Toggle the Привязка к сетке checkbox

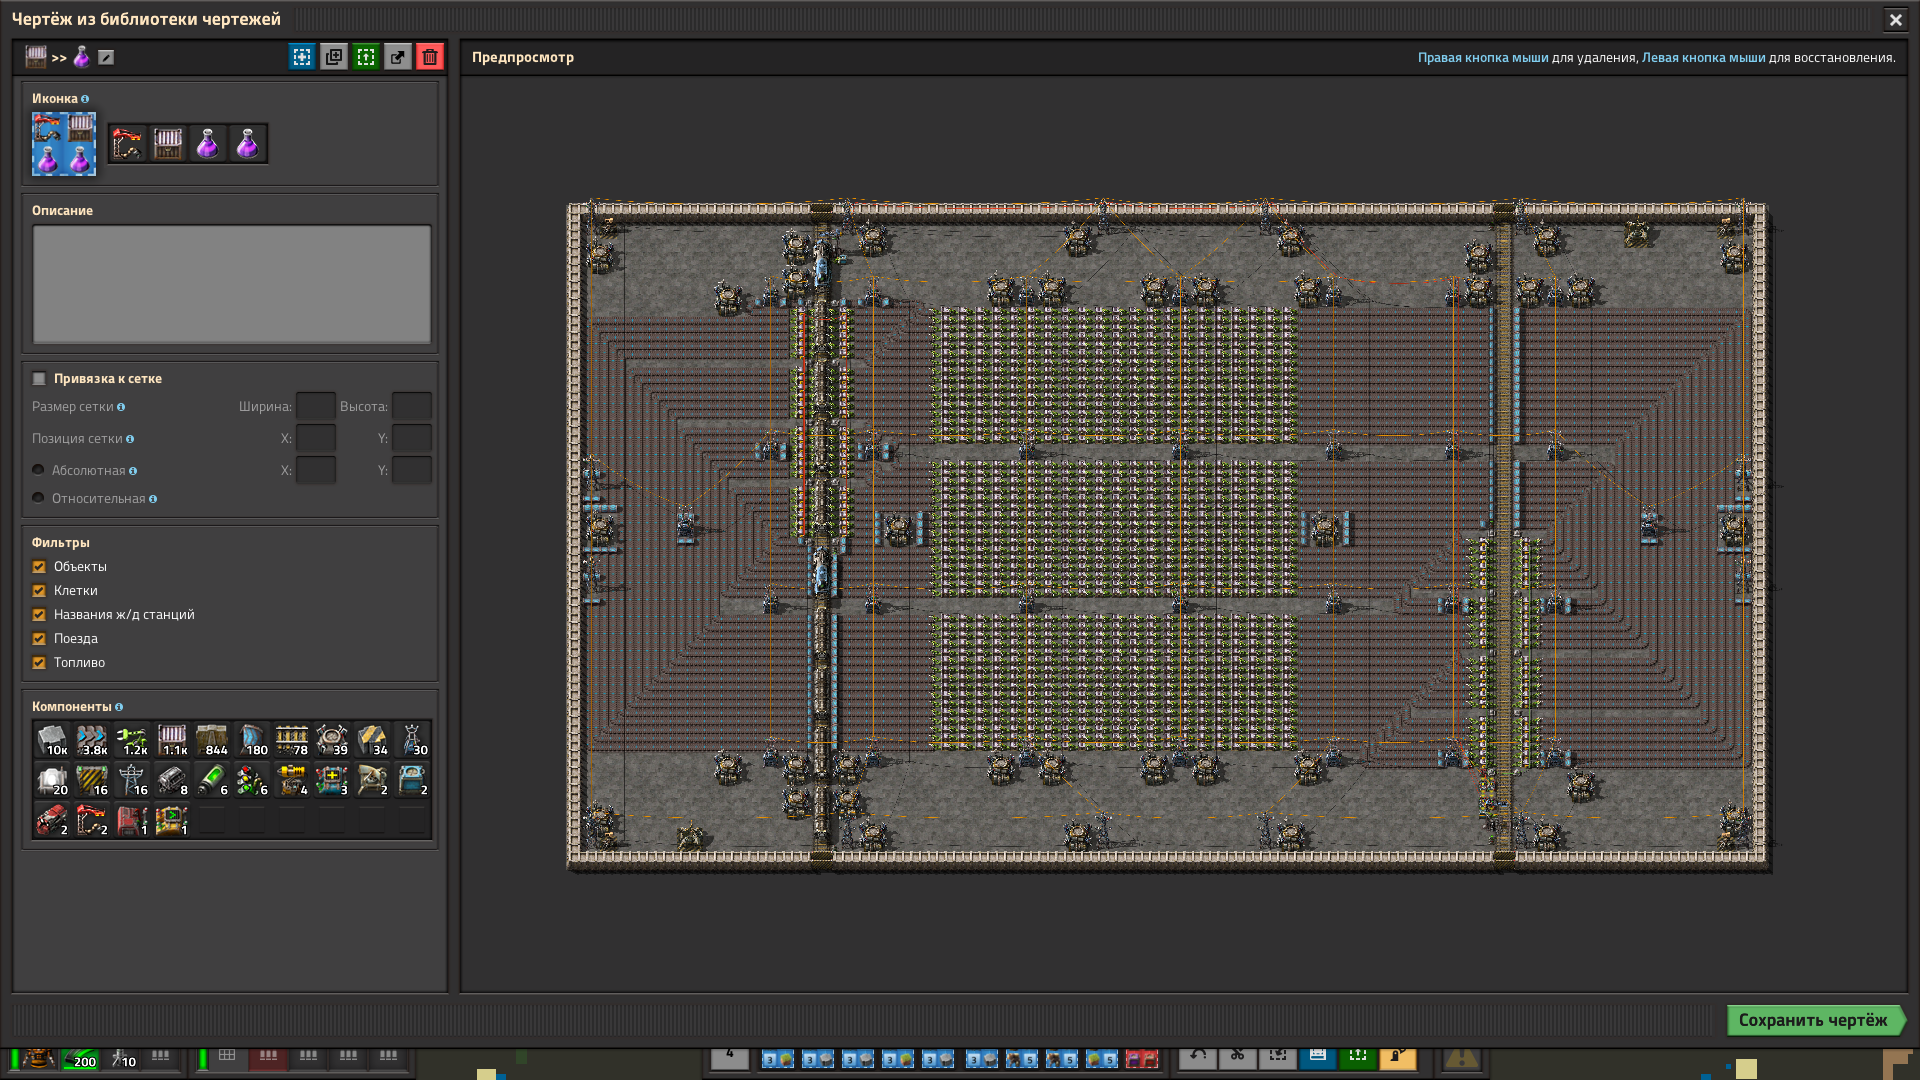[x=39, y=379]
